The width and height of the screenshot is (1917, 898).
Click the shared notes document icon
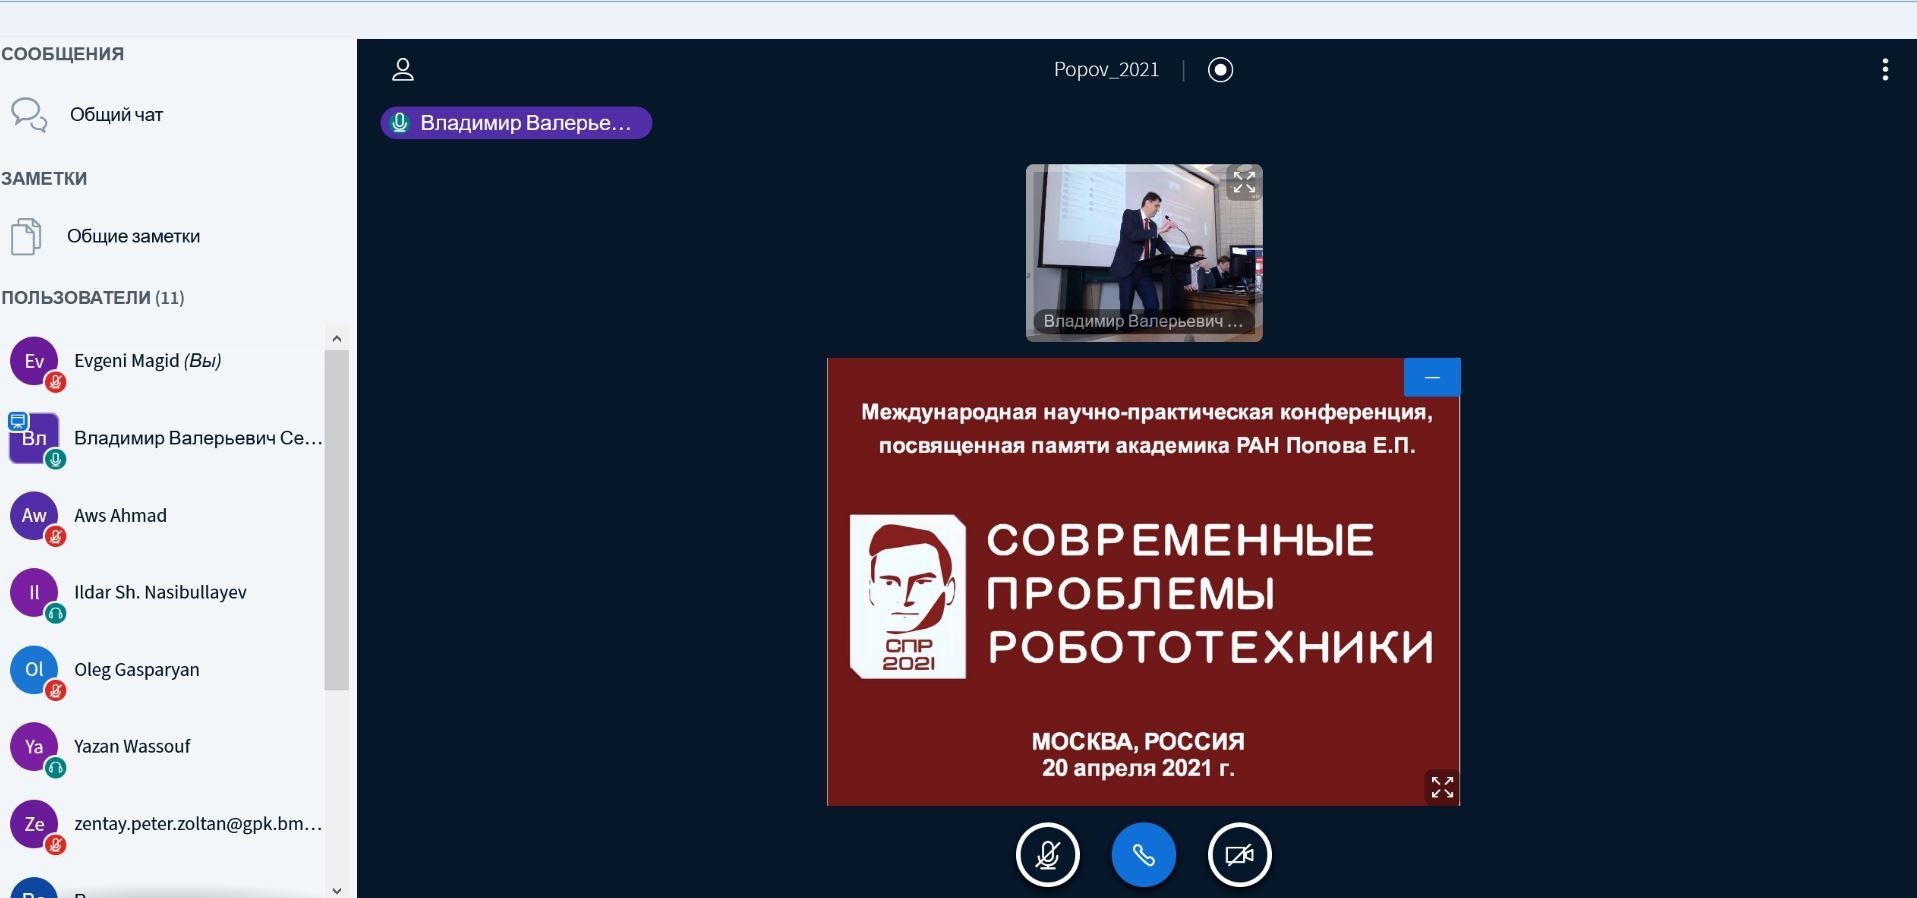point(26,237)
